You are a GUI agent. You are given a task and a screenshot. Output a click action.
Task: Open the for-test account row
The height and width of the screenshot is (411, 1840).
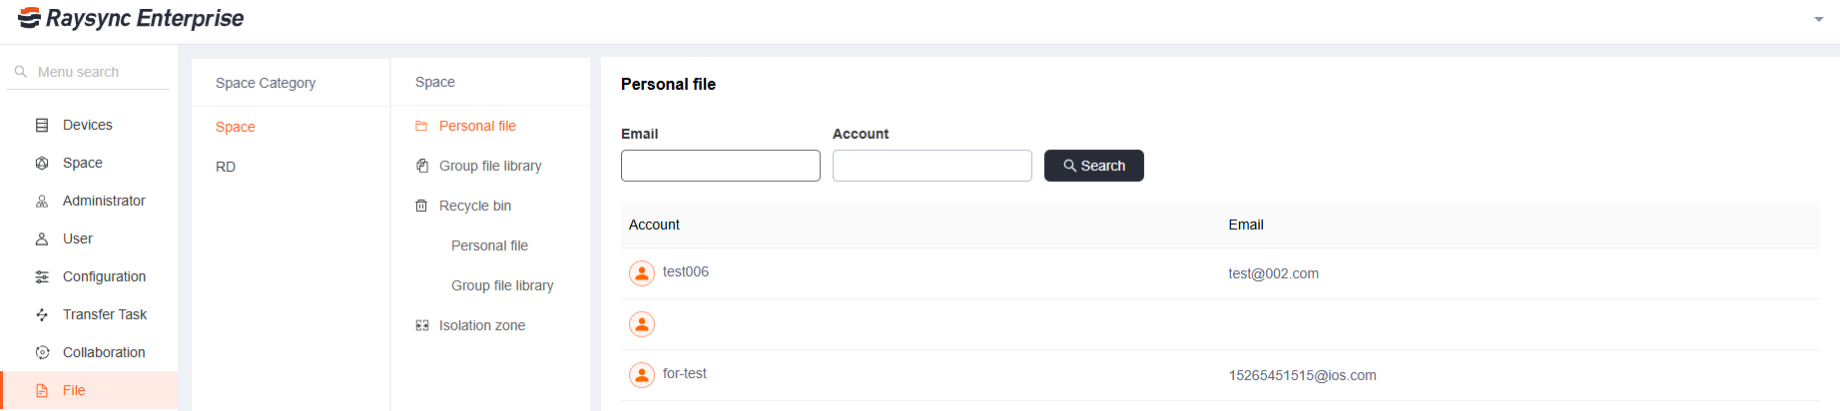(x=1220, y=375)
